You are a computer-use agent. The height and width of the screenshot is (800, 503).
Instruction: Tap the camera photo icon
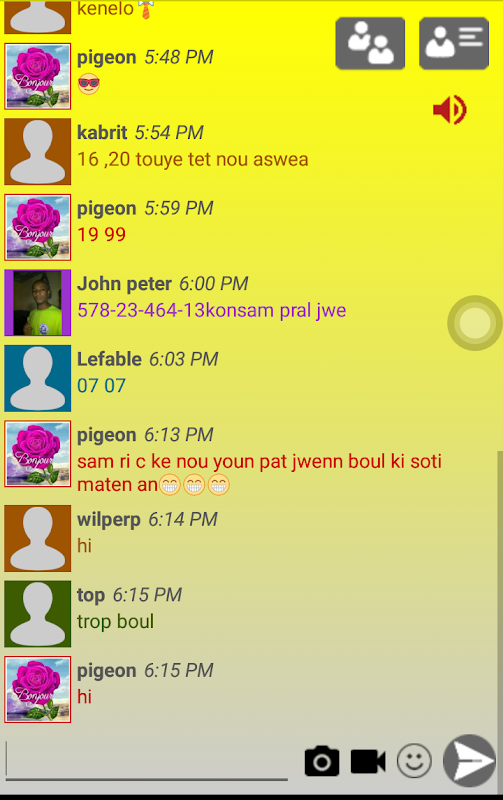click(322, 761)
